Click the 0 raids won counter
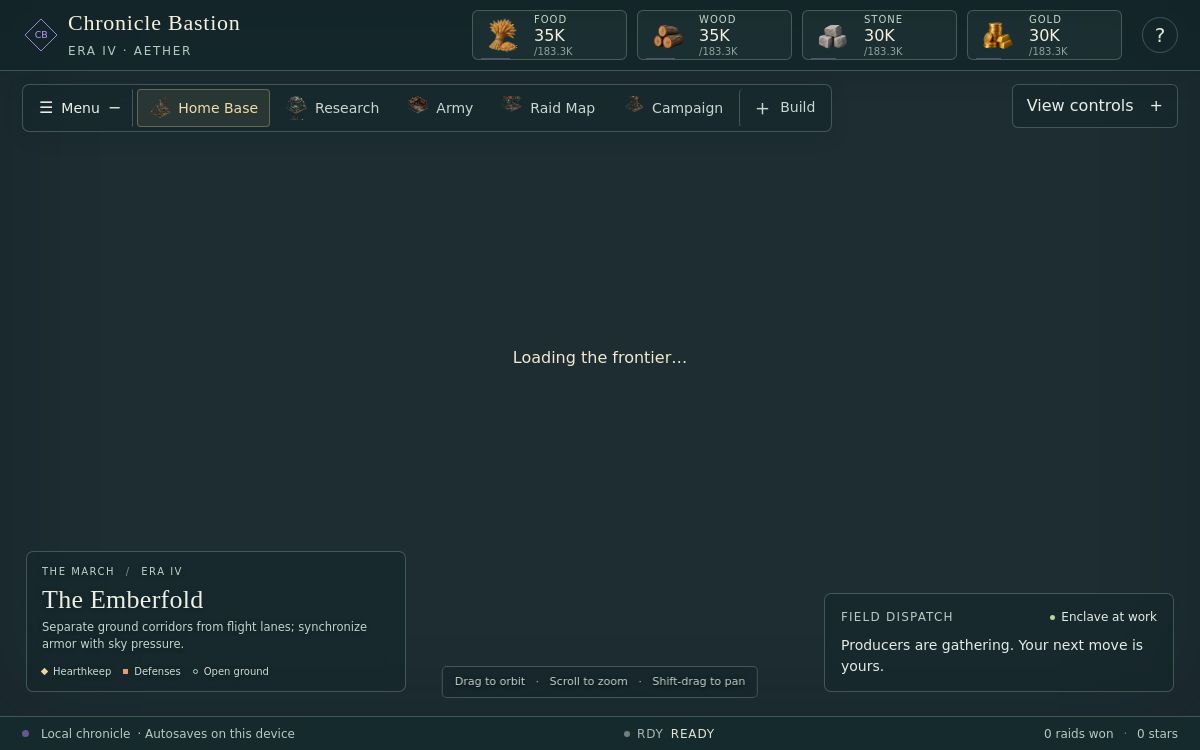 coord(1078,734)
